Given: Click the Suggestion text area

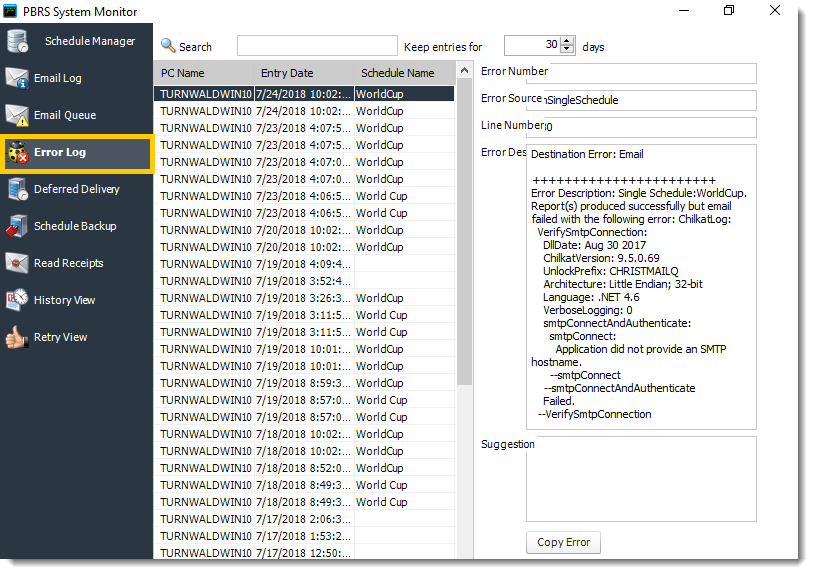Looking at the screenshot, I should coord(641,478).
